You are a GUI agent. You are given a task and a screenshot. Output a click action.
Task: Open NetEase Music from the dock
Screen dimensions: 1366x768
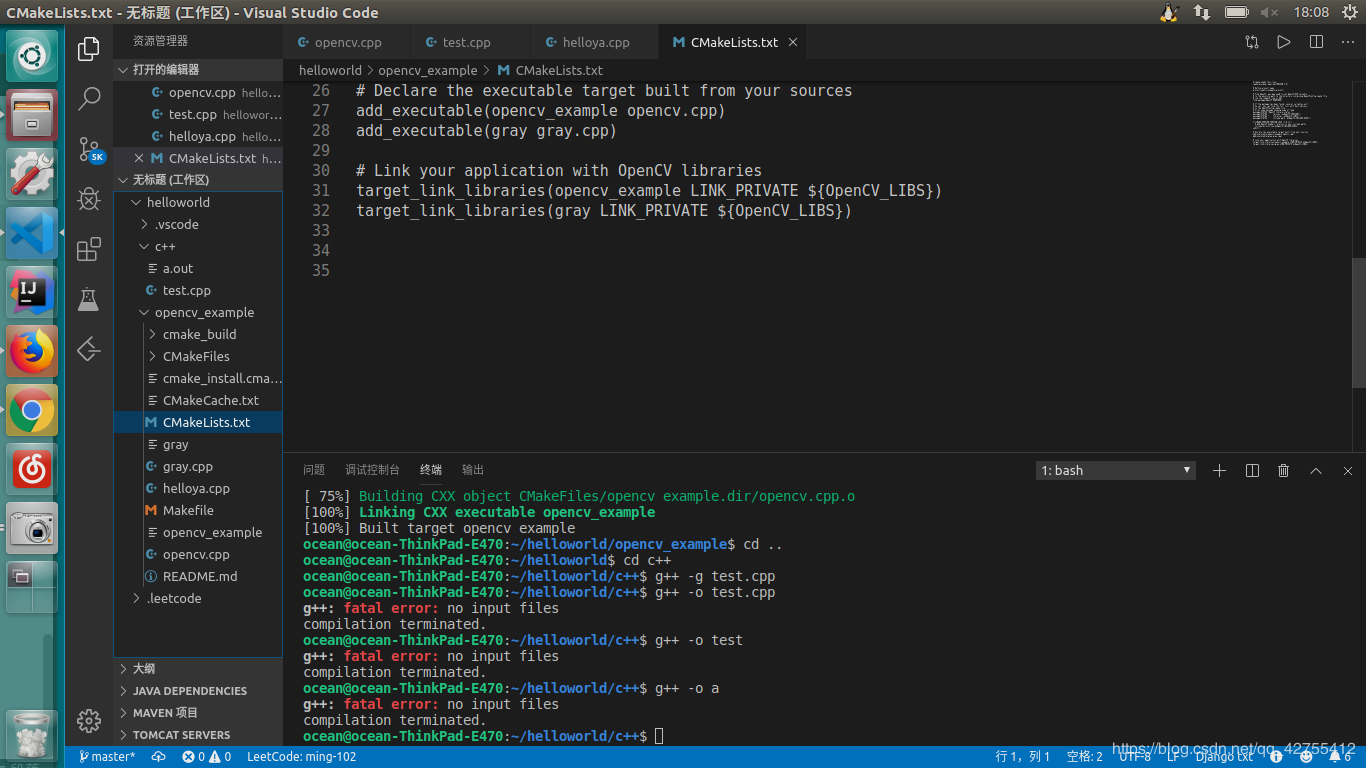pos(32,469)
